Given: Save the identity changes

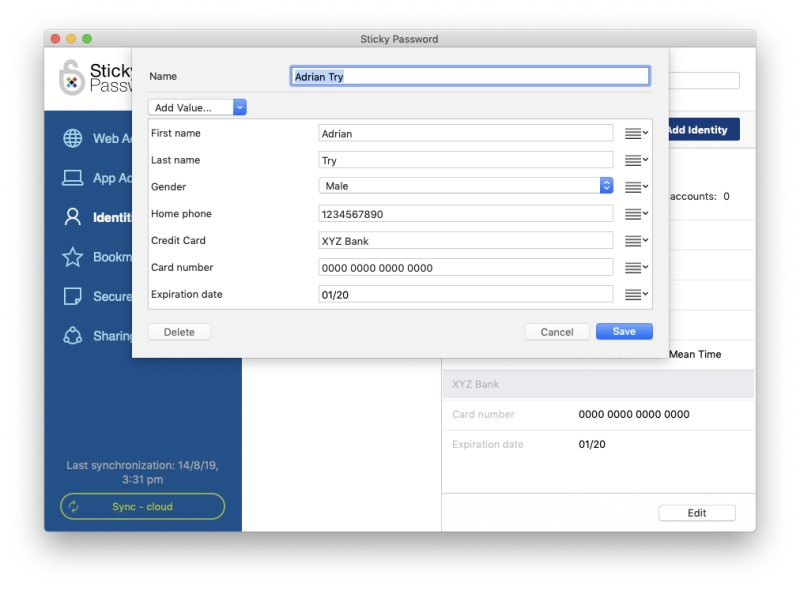Looking at the screenshot, I should click(x=624, y=332).
